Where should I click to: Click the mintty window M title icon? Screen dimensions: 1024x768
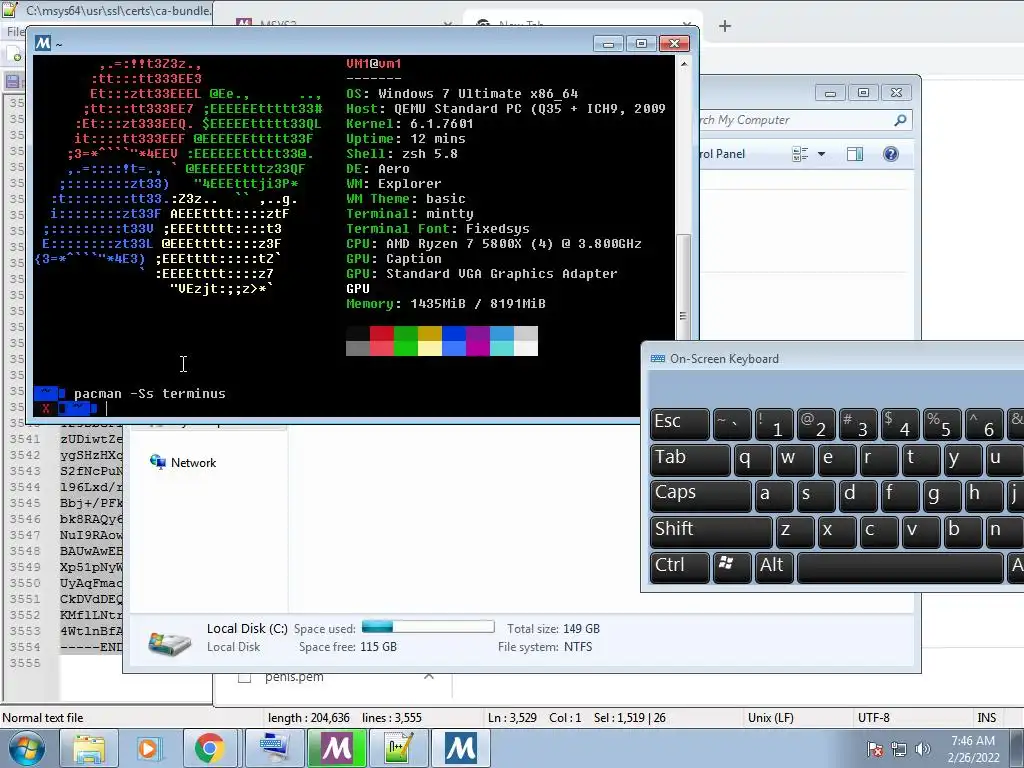click(x=43, y=43)
